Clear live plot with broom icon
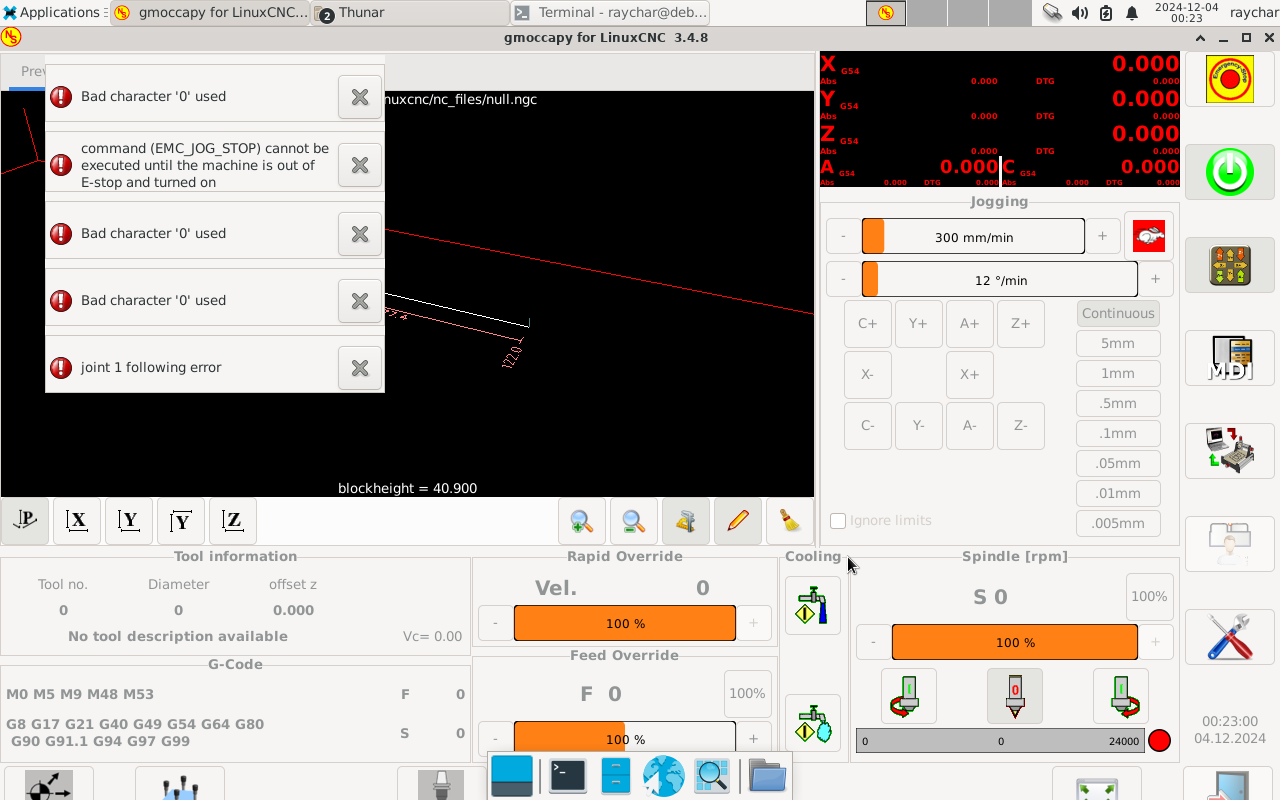Image resolution: width=1280 pixels, height=800 pixels. coord(790,521)
